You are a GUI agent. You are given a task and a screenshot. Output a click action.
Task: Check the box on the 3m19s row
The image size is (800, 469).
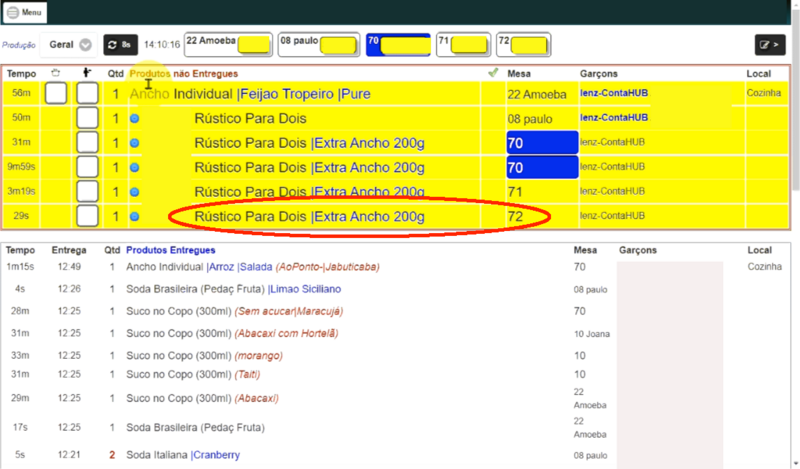[x=87, y=191]
